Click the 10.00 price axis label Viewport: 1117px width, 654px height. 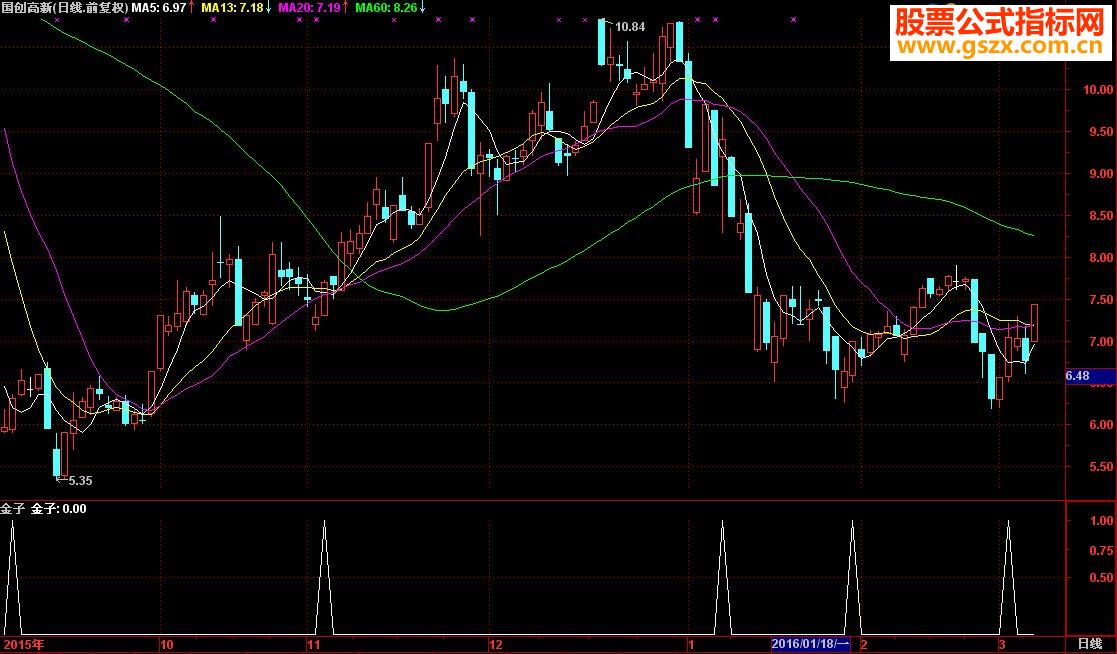pyautogui.click(x=1098, y=90)
